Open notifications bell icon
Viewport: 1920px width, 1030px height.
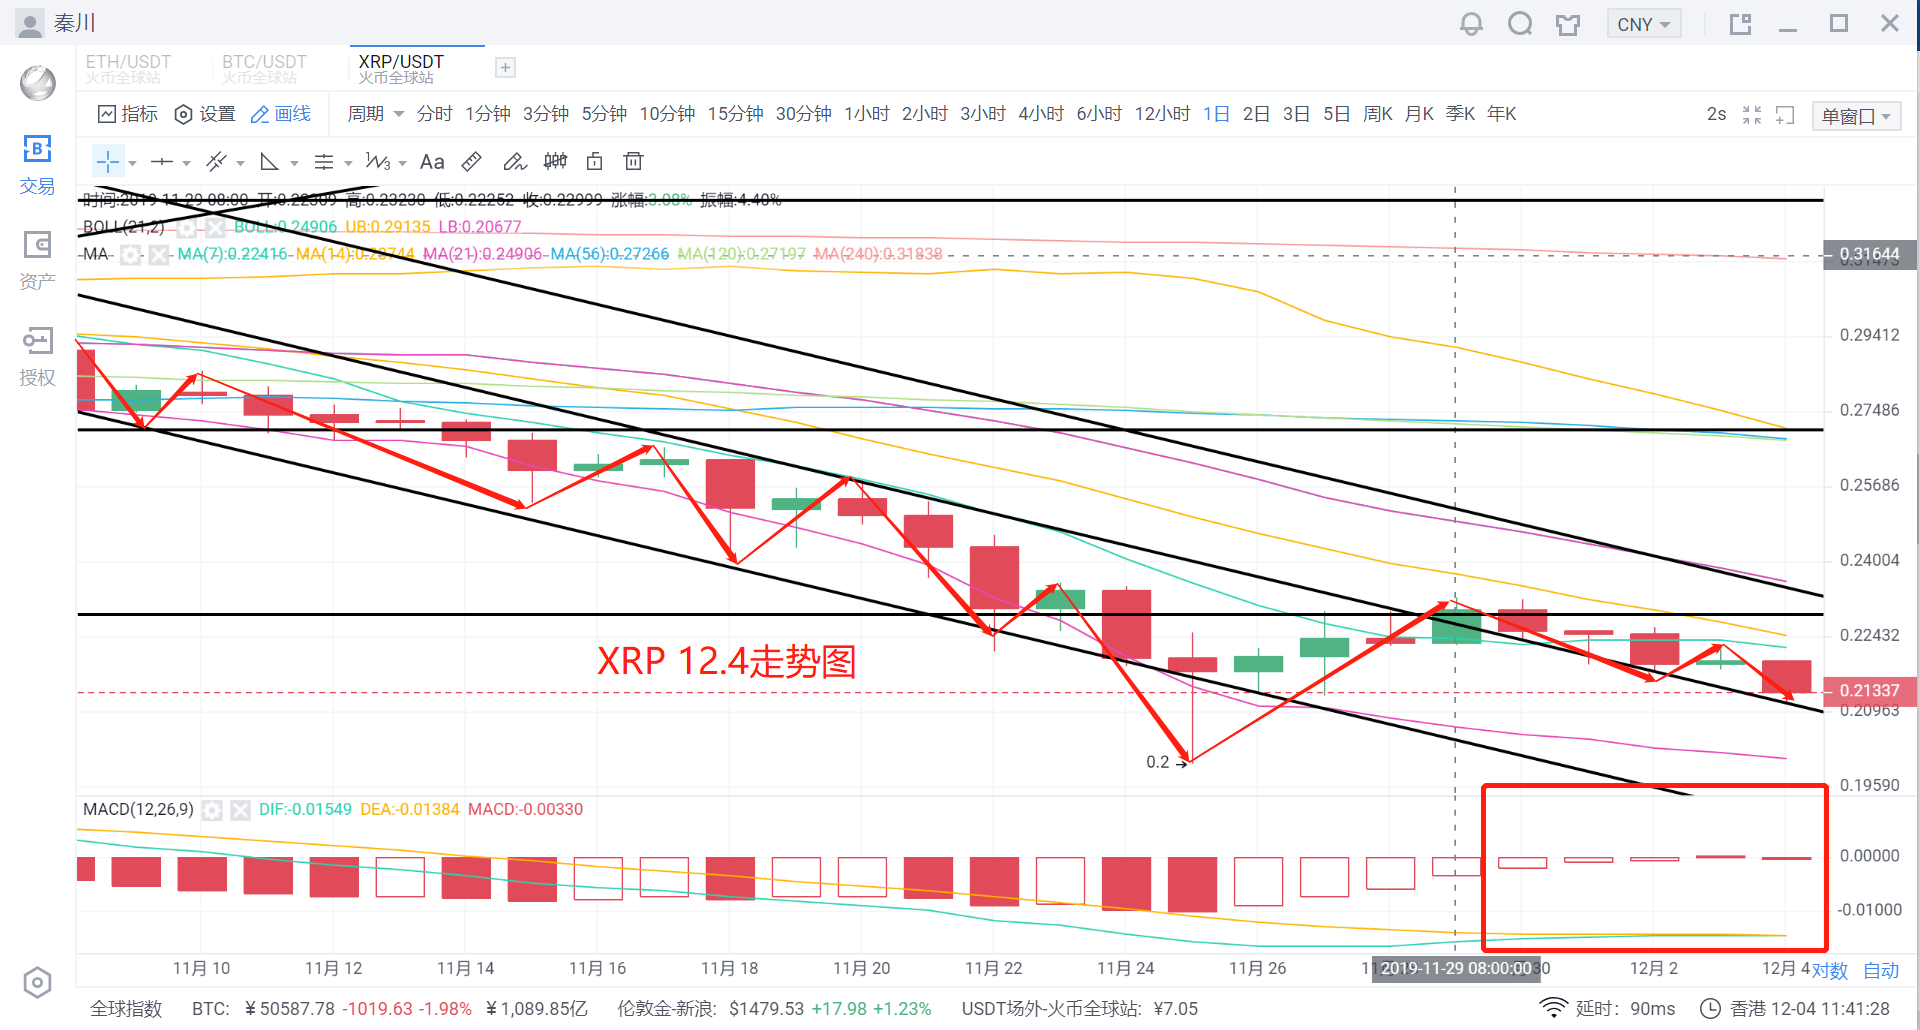[x=1471, y=24]
